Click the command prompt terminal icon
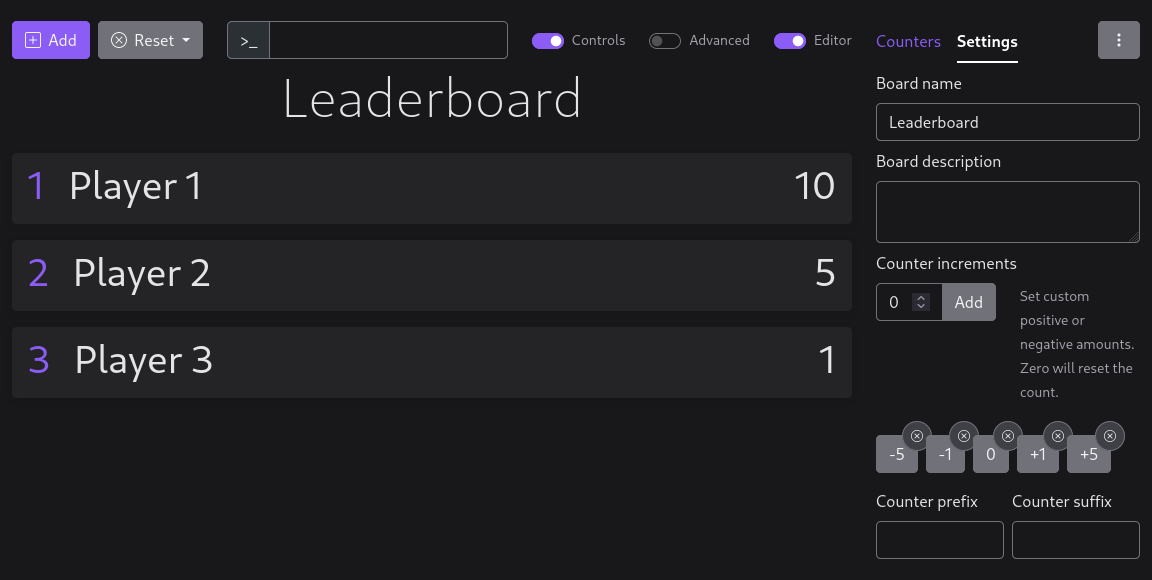The height and width of the screenshot is (580, 1152). [249, 41]
